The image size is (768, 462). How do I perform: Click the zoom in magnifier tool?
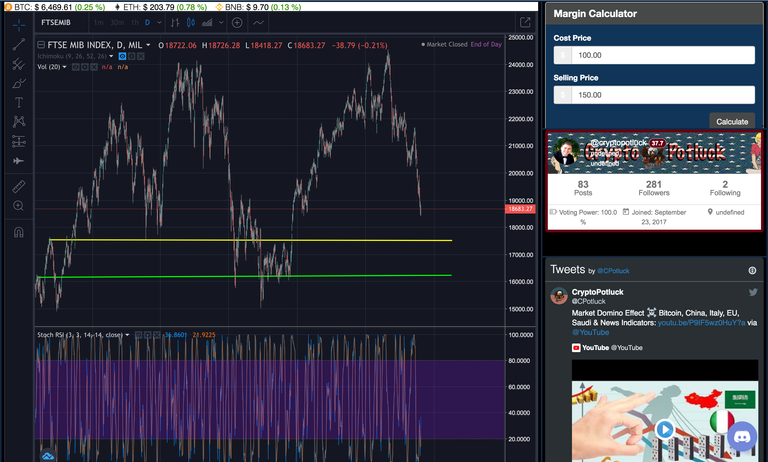[18, 205]
